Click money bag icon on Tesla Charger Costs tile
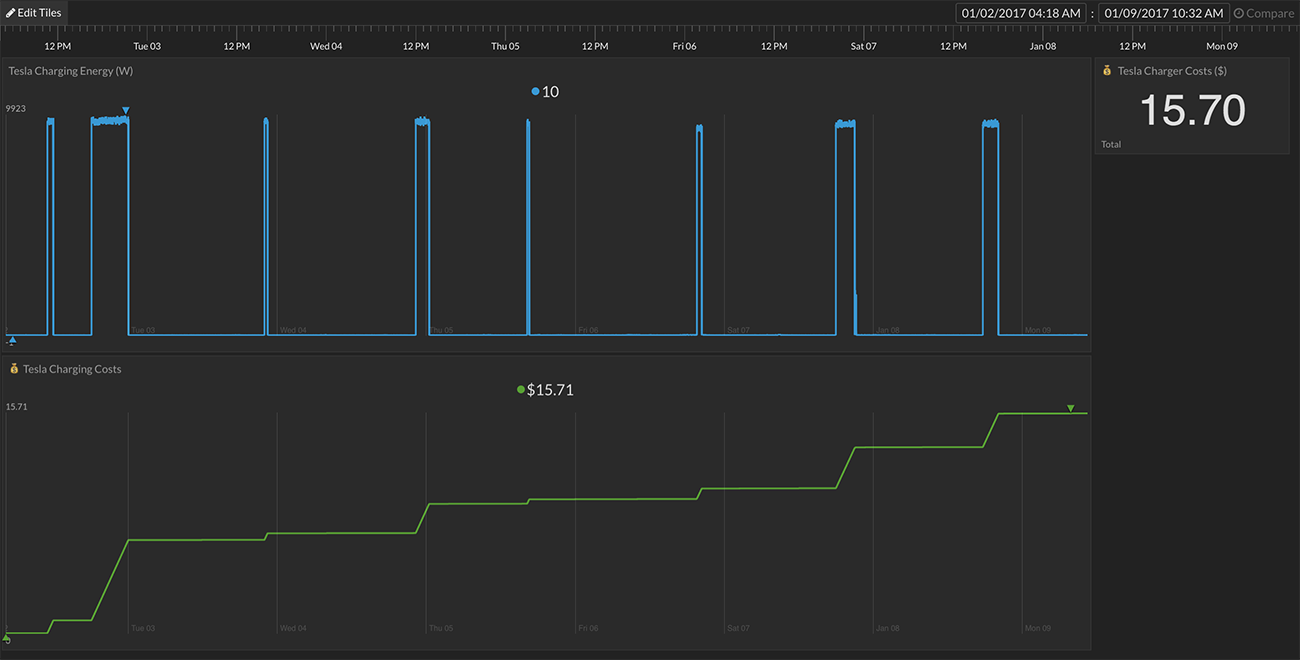This screenshot has height=660, width=1300. click(x=1107, y=71)
